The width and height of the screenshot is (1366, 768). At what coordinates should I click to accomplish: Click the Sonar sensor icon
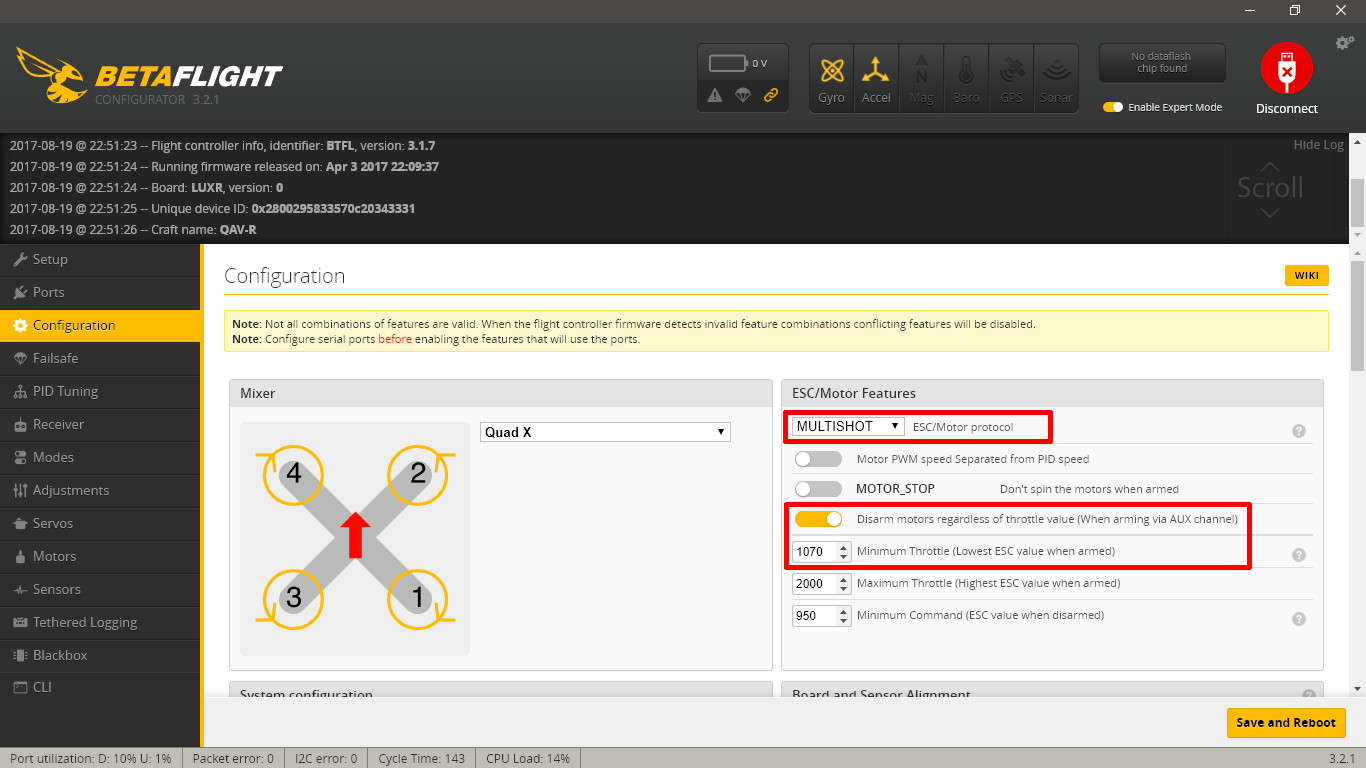[1056, 79]
